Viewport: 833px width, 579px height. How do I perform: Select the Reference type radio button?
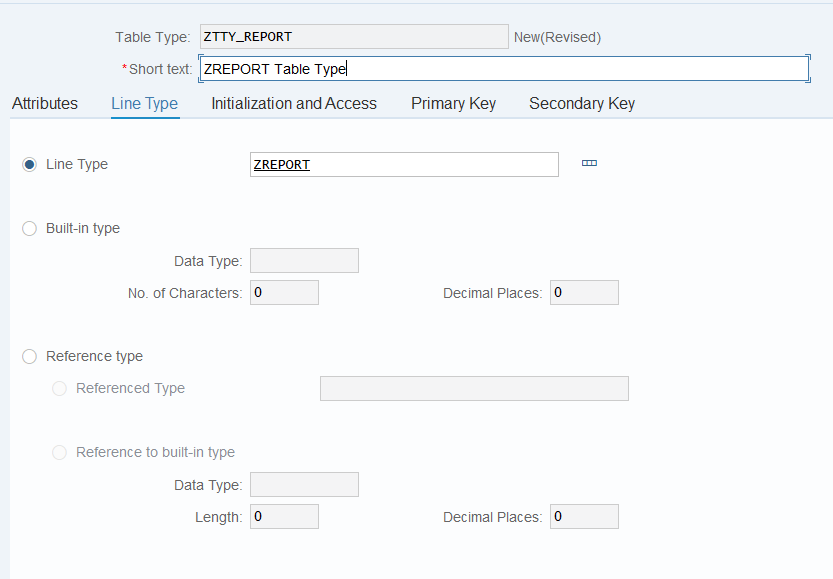click(29, 356)
